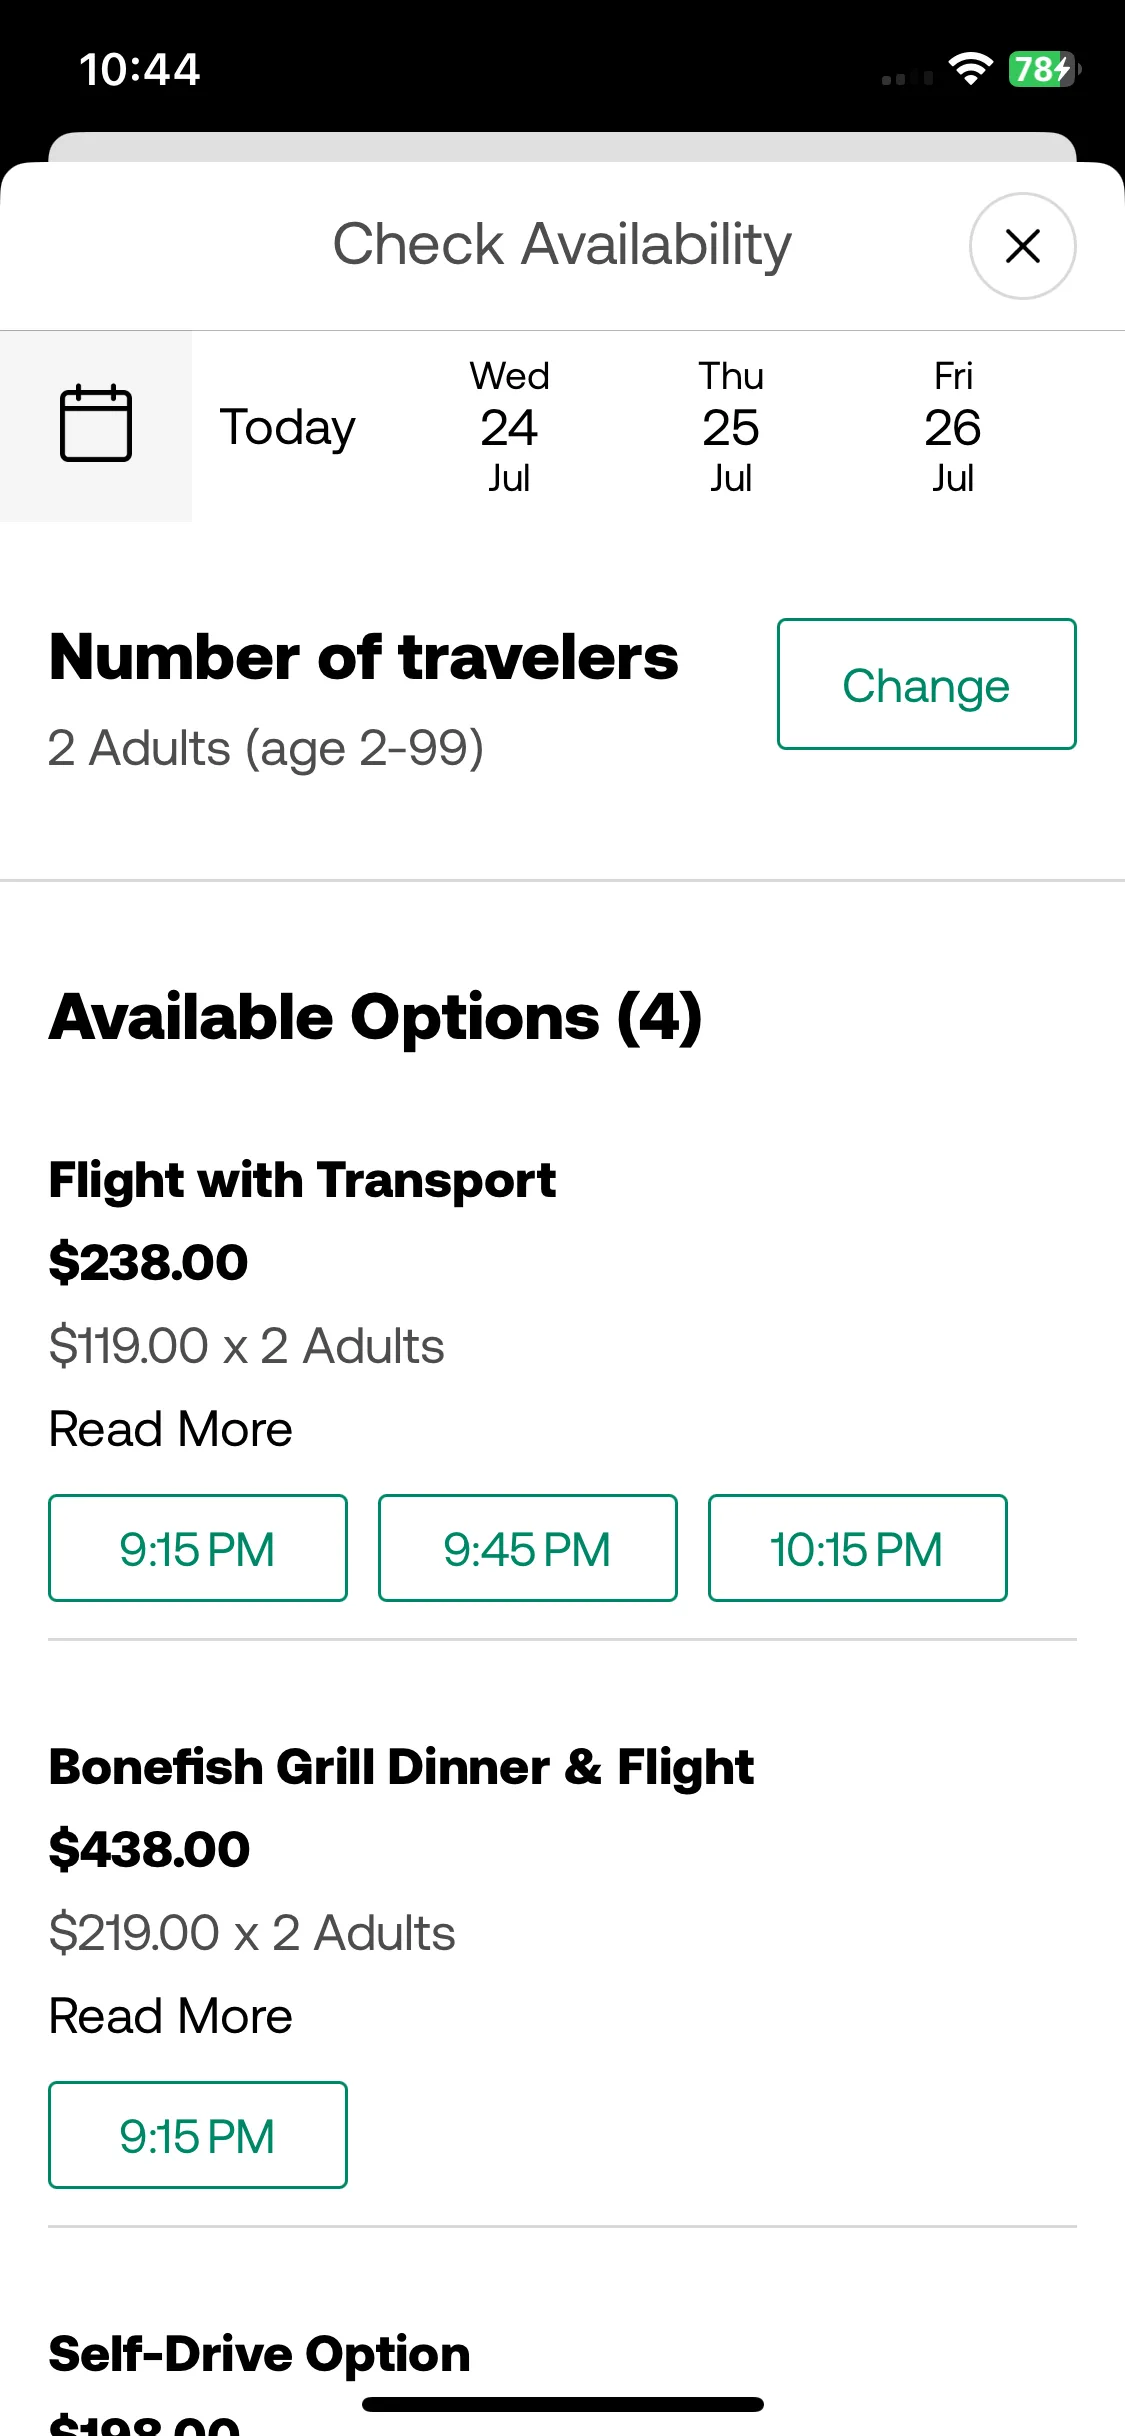Image resolution: width=1125 pixels, height=2436 pixels.
Task: Tap the battery indicator icon
Action: 1044,69
